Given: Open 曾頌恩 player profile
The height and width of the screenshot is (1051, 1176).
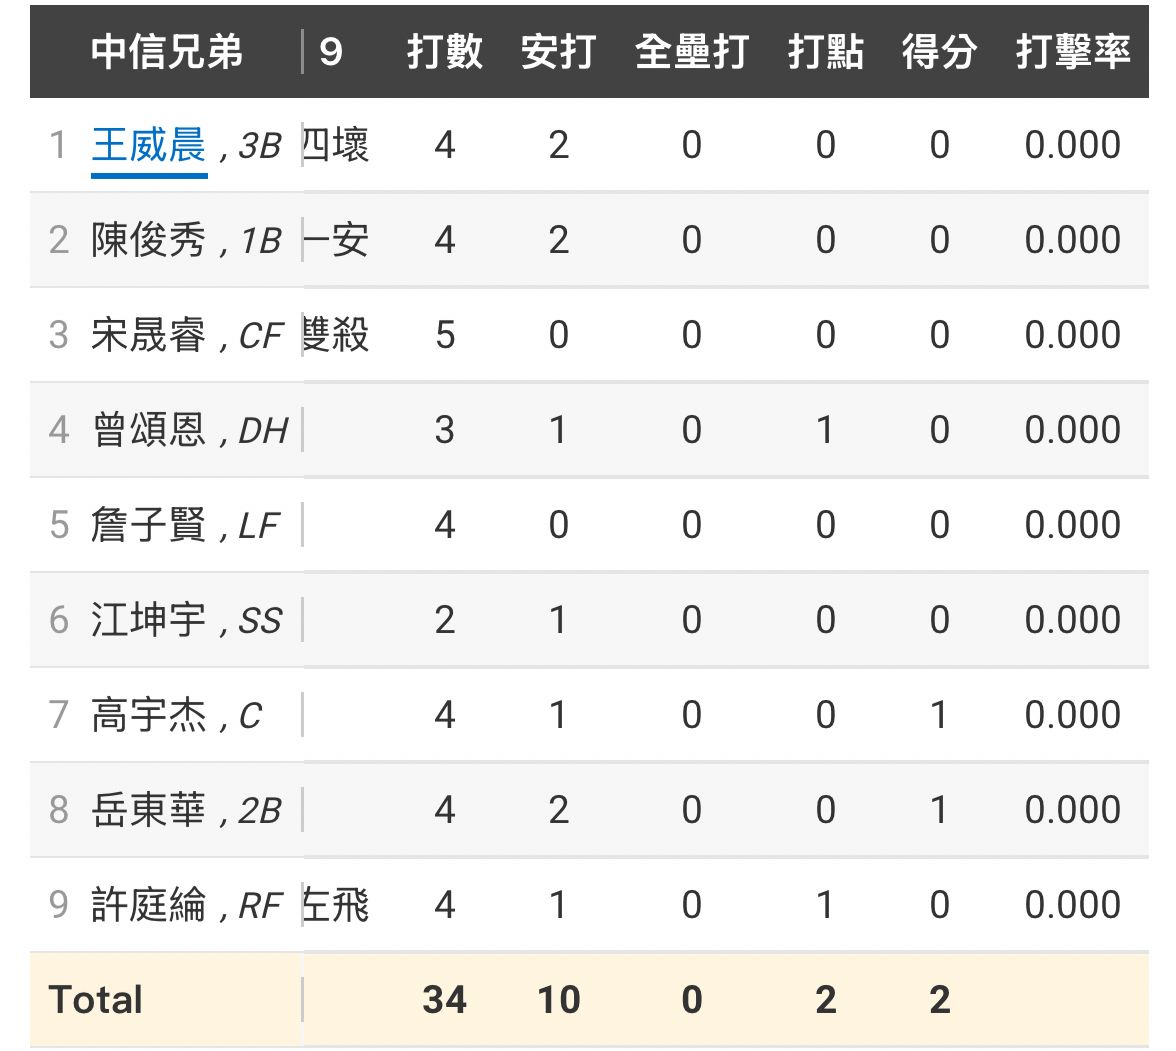Looking at the screenshot, I should coord(148,431).
